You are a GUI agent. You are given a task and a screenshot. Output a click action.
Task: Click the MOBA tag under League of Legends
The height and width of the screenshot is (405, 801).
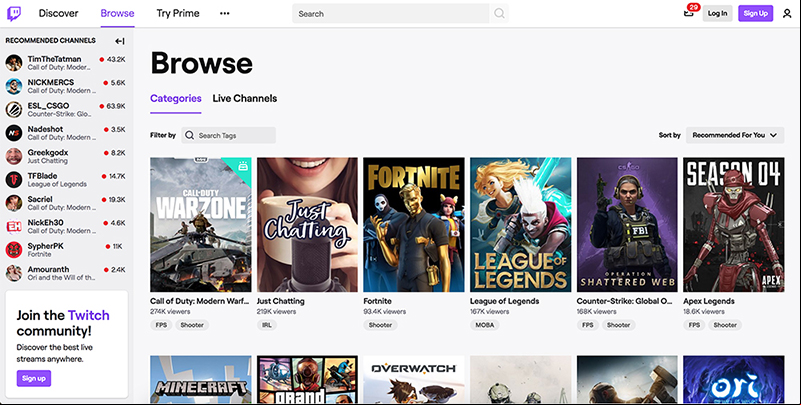click(485, 325)
